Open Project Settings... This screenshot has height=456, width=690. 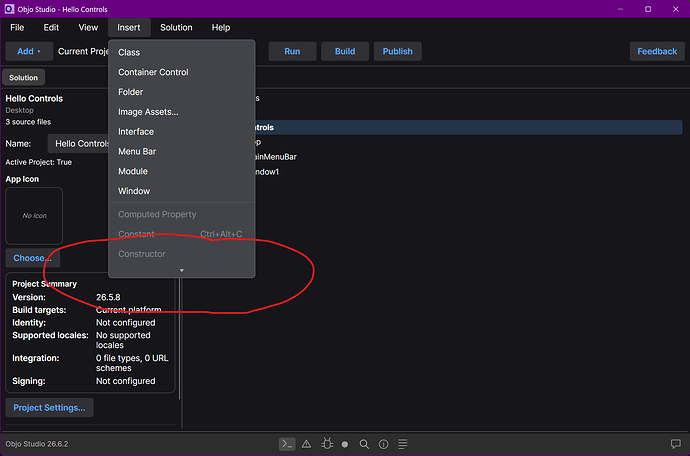coord(49,408)
